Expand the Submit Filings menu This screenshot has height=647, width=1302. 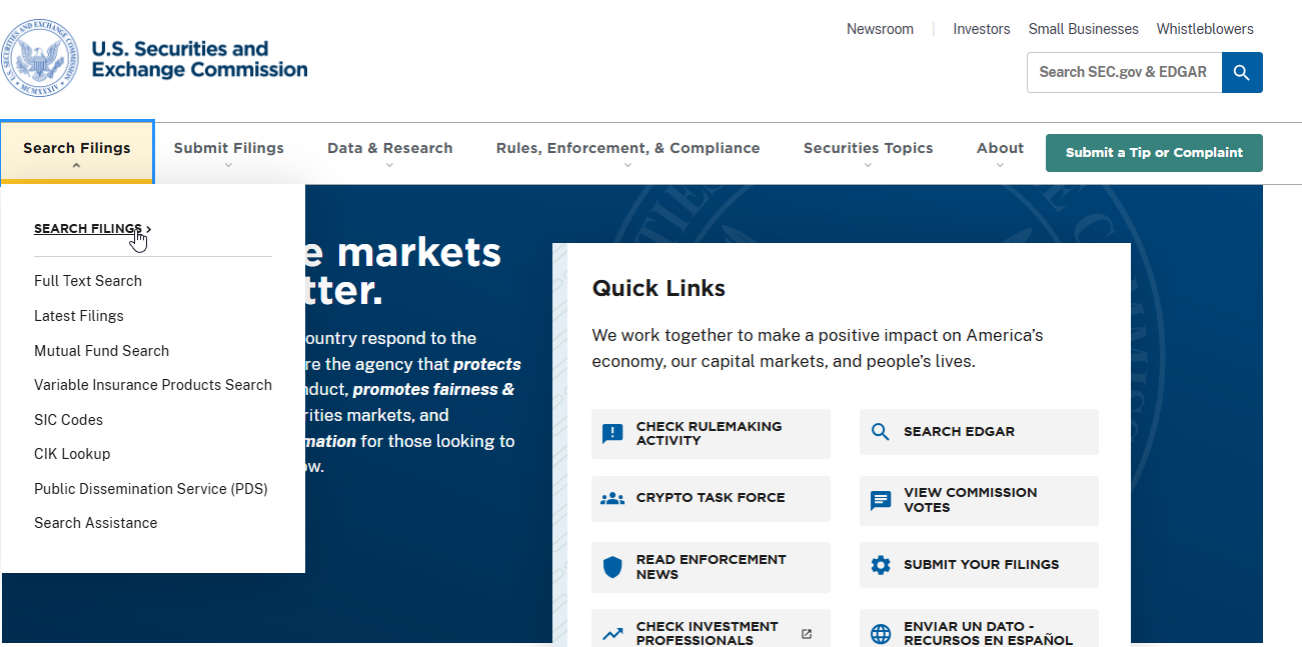coord(228,153)
